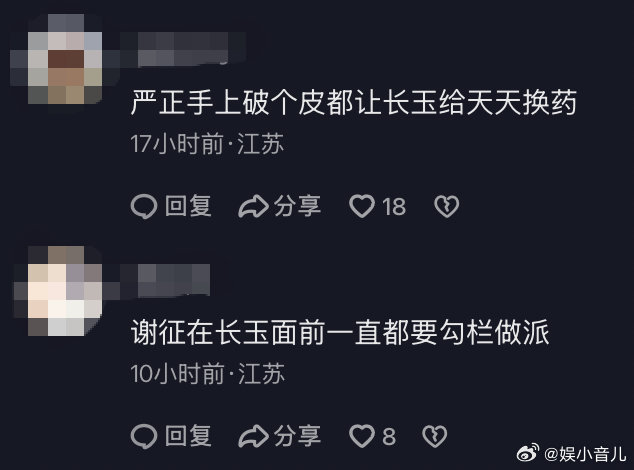Click the @娱小音儿 watermark text

click(586, 454)
